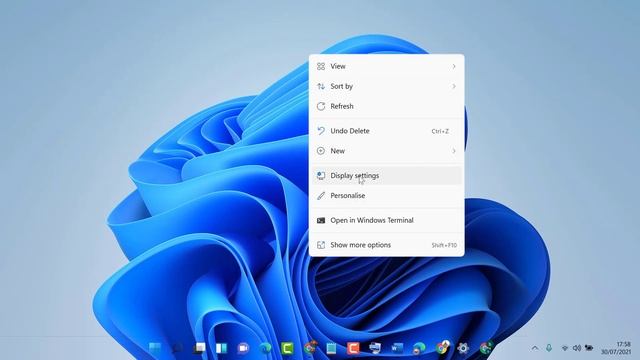Open Display settings from the context menu
This screenshot has height=360, width=640.
(387, 176)
